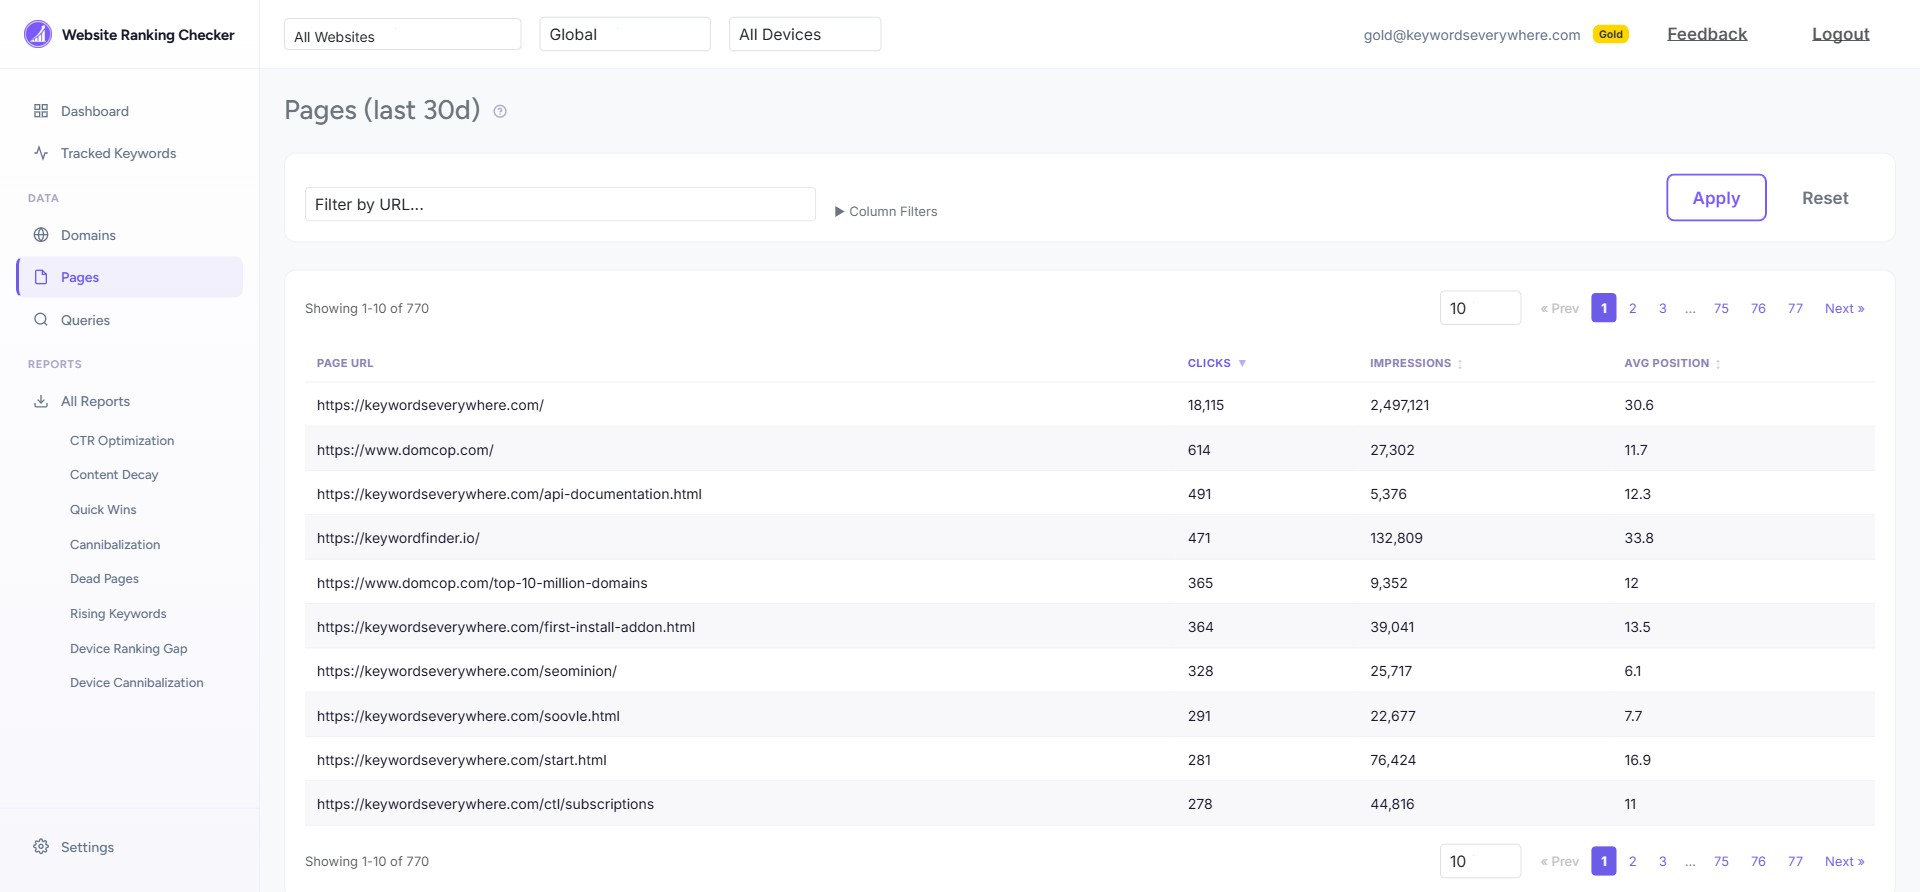Jump to page 77 in bottom pagination
The width and height of the screenshot is (1920, 892).
(x=1796, y=861)
